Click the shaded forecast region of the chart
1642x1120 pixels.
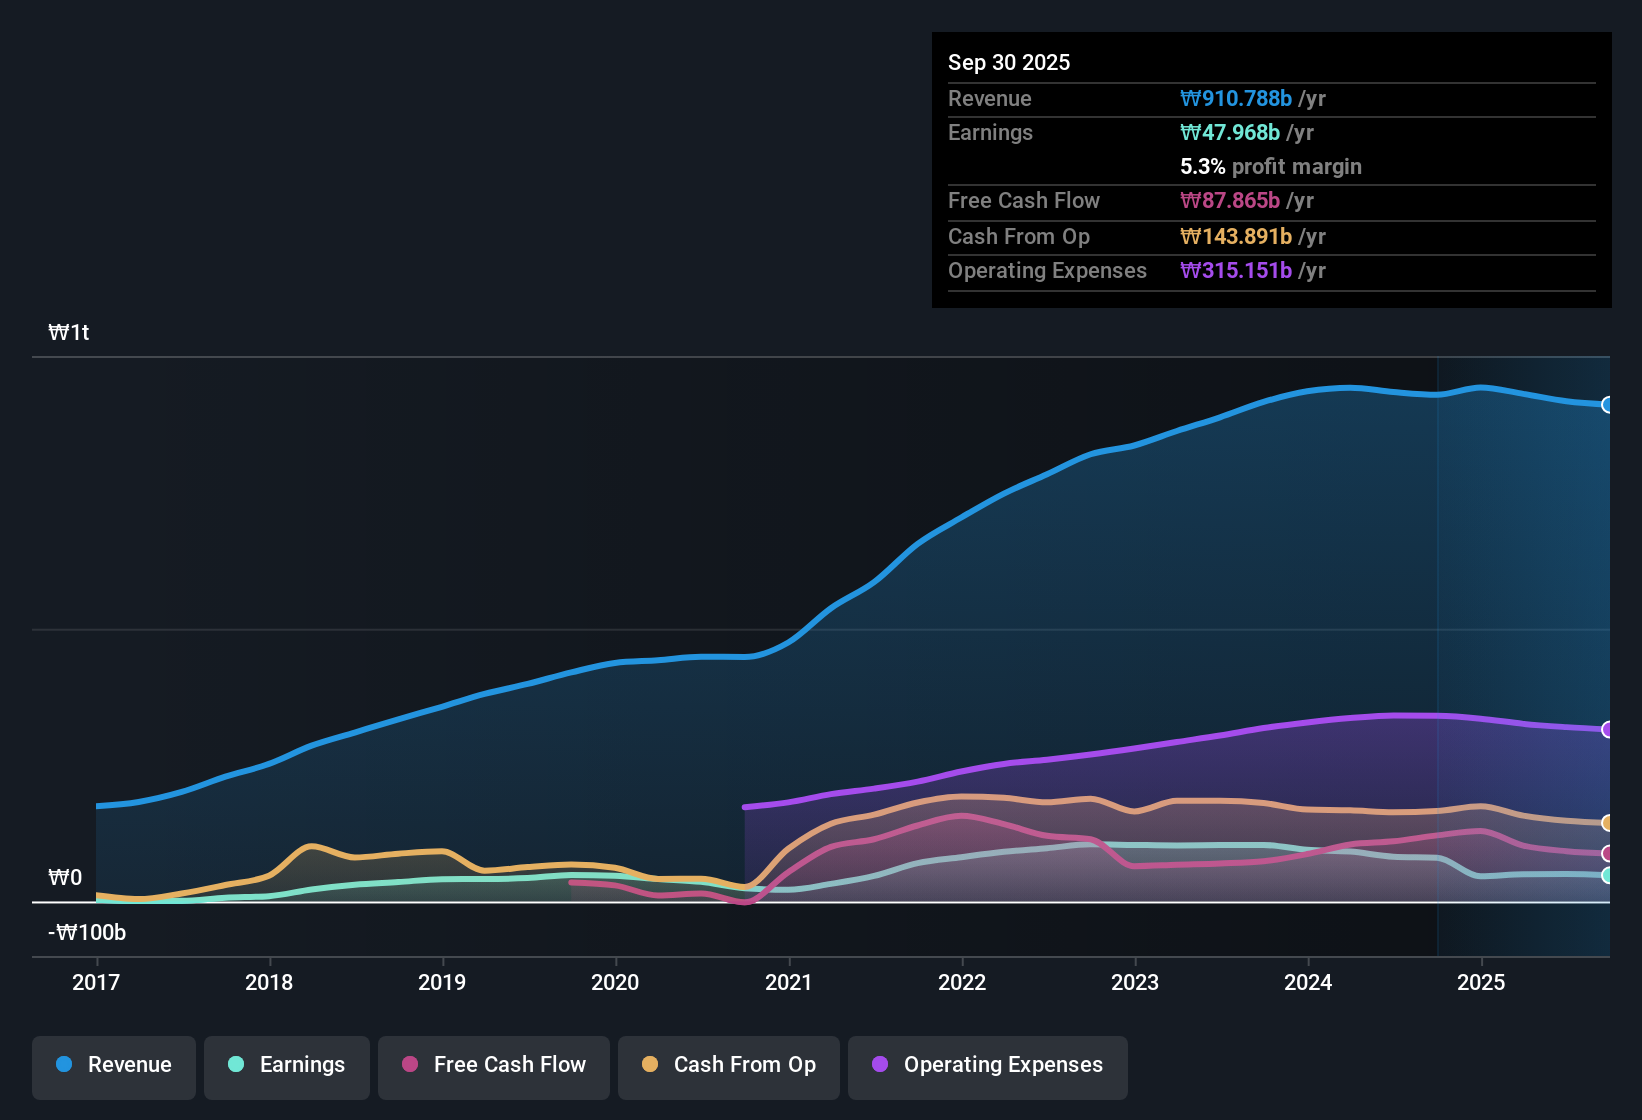point(1520,600)
